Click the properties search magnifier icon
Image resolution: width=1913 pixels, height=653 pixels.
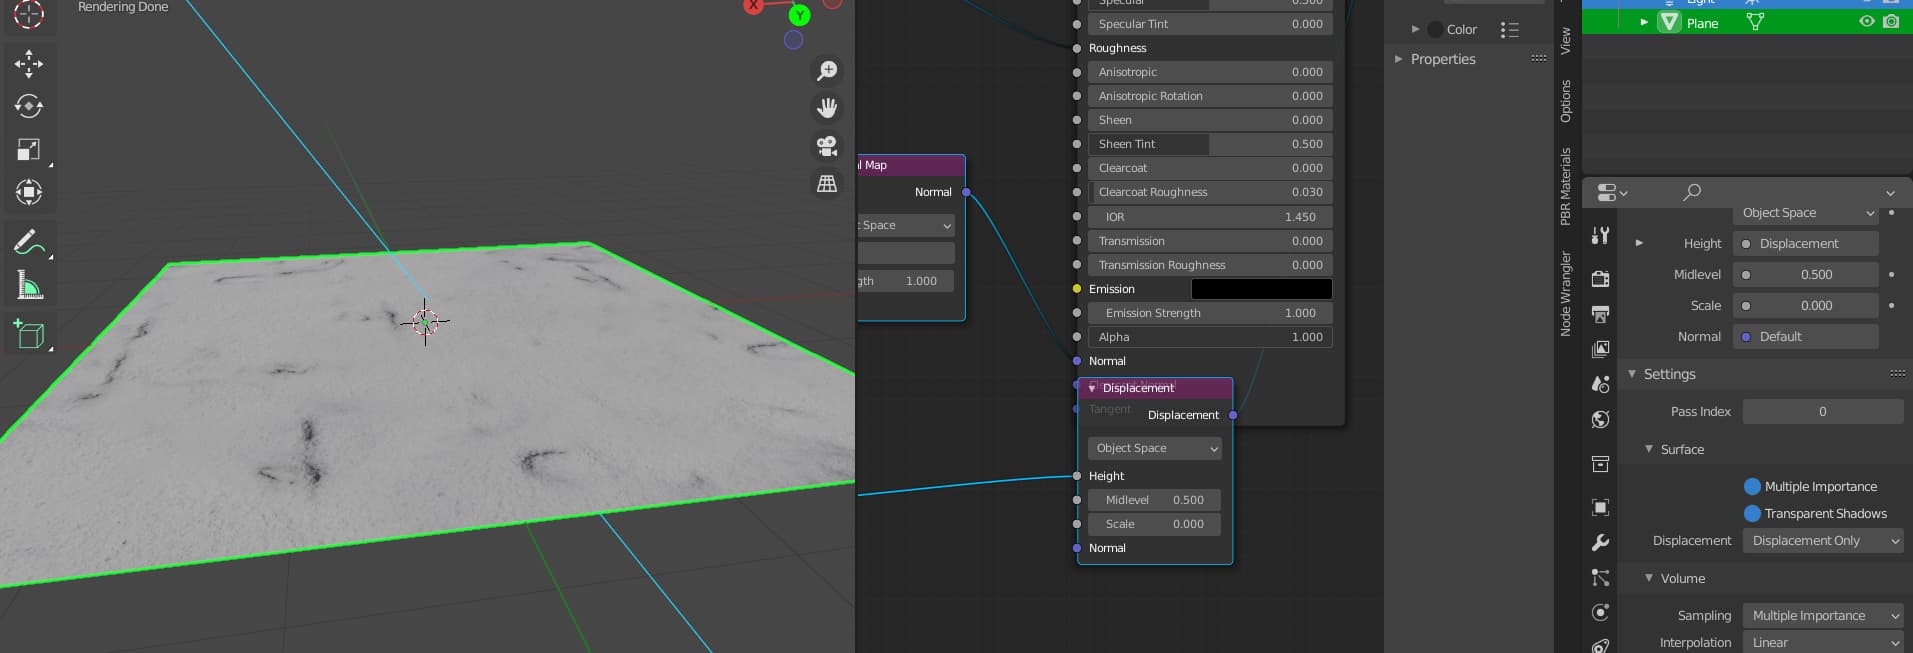tap(1692, 192)
